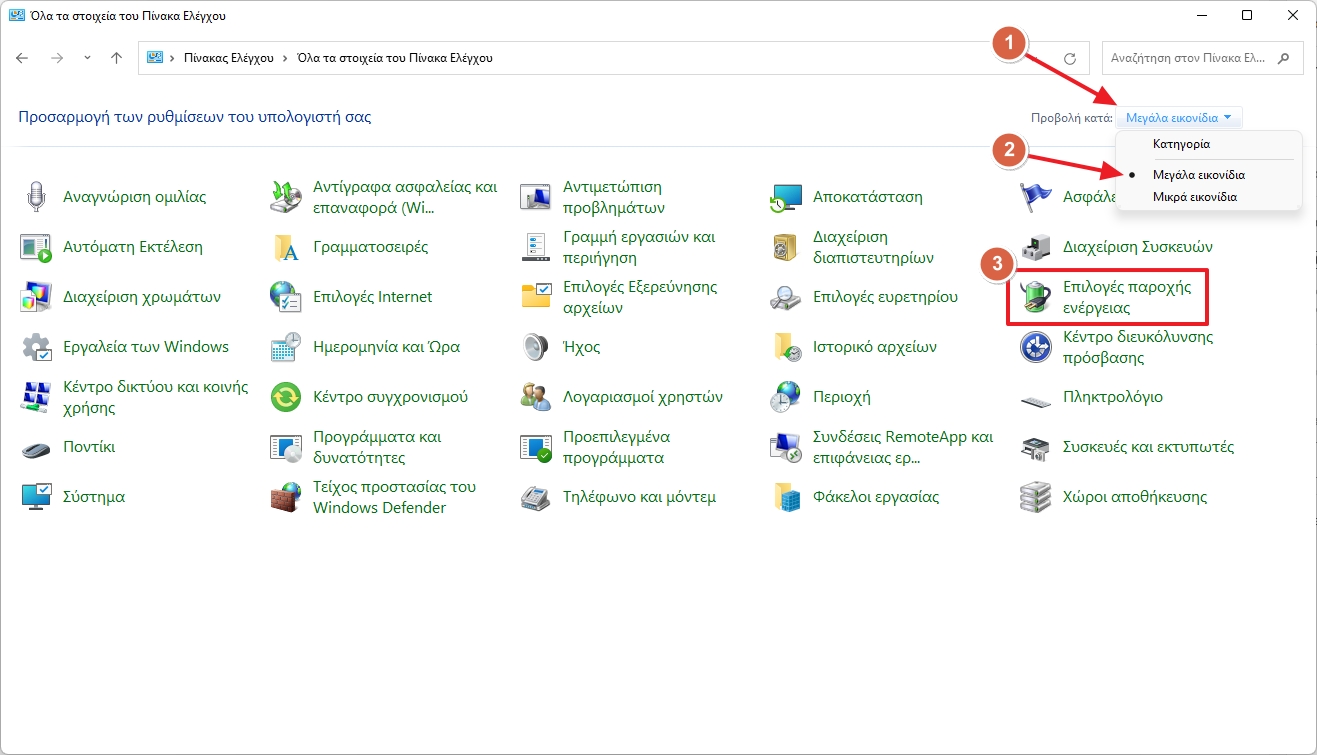
Task: Click the Τείχος προστασίας firewall icon
Action: click(x=286, y=497)
